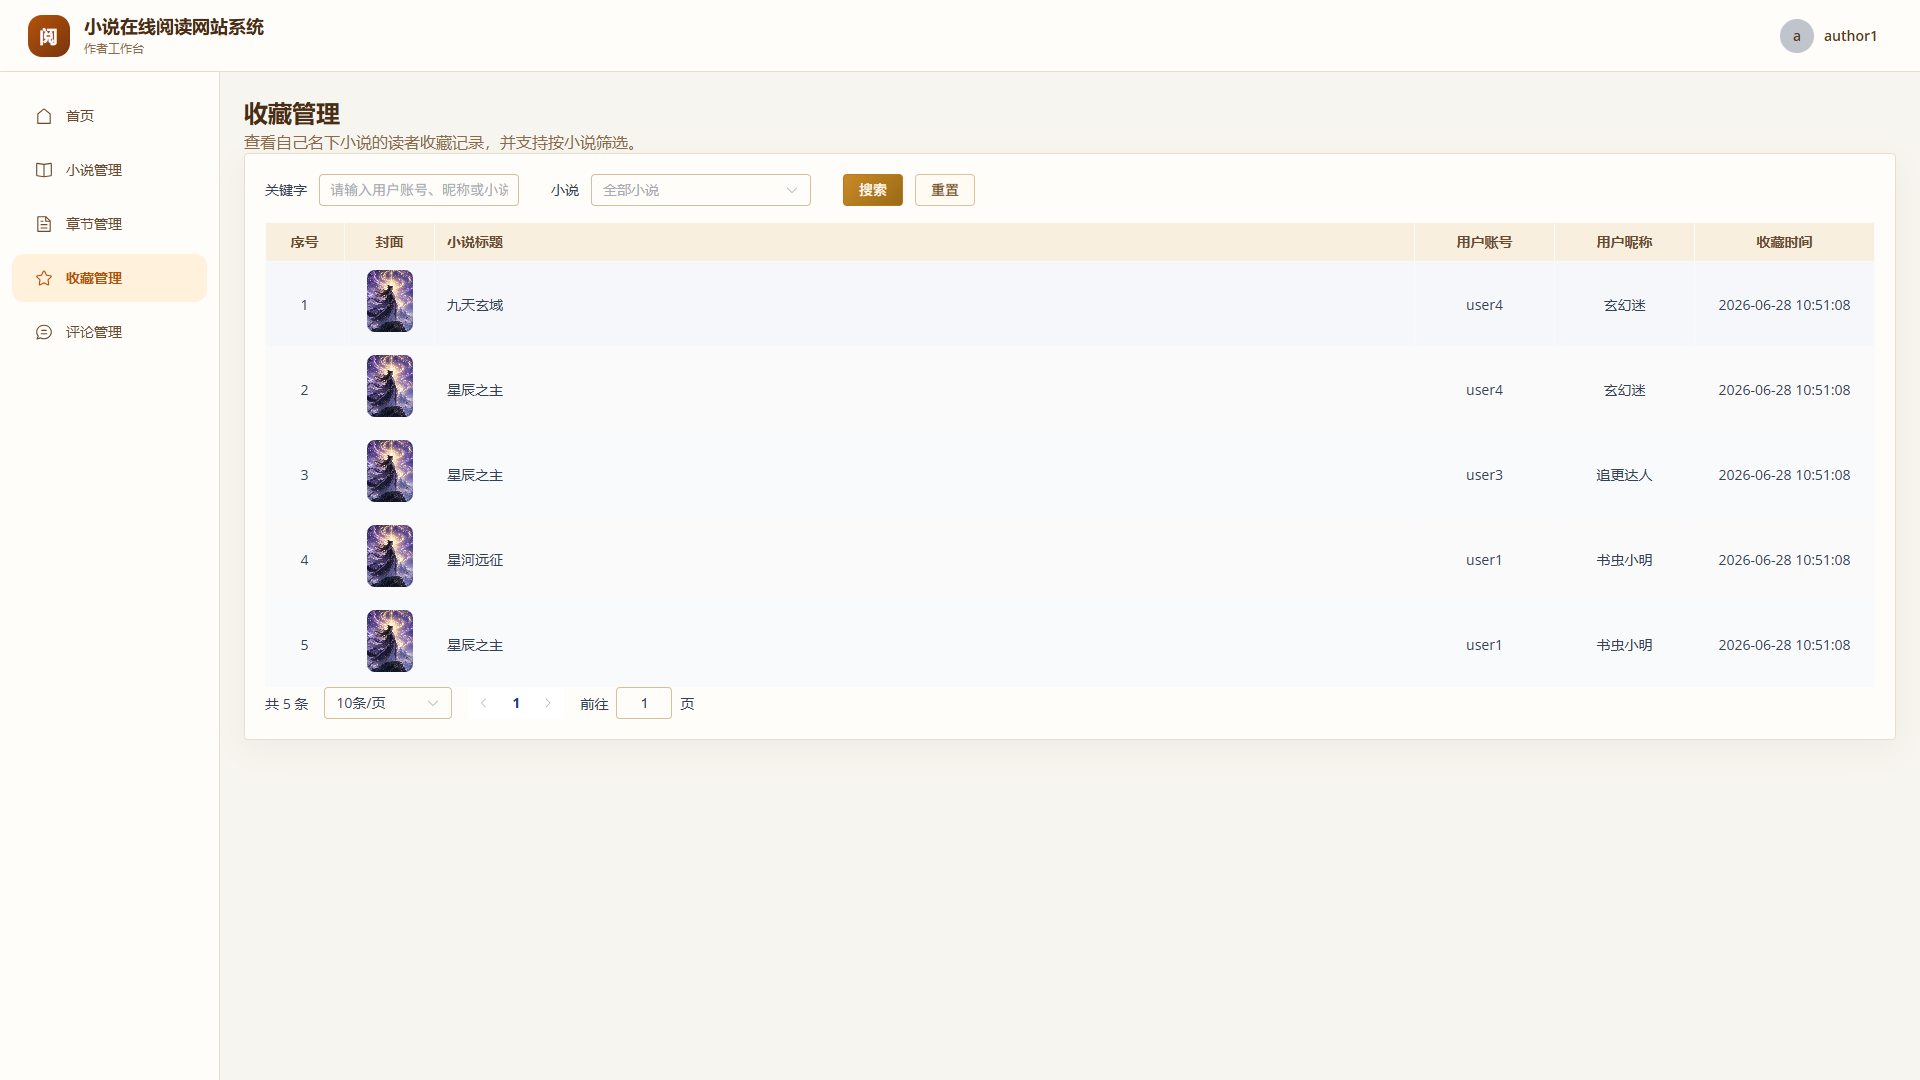The width and height of the screenshot is (1920, 1080).
Task: Open the 全部小说 novel filter dropdown
Action: click(701, 190)
